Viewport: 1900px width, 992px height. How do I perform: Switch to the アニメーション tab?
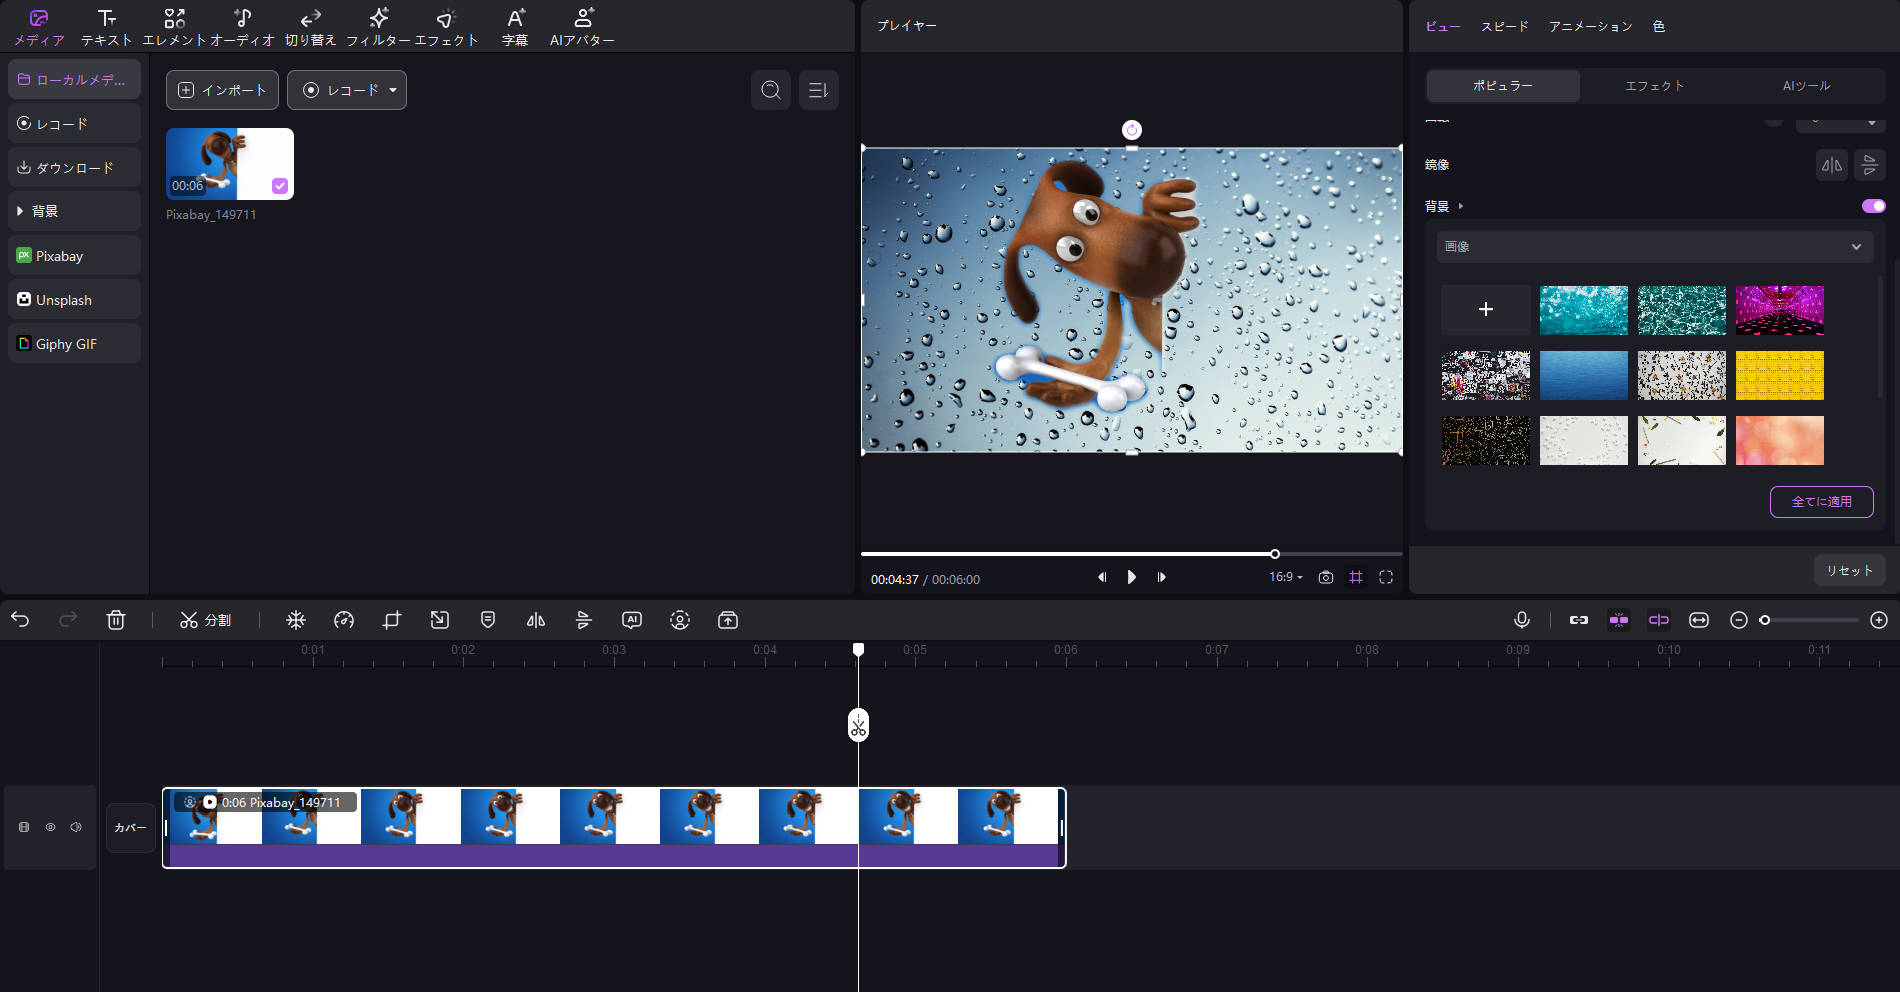coord(1591,27)
